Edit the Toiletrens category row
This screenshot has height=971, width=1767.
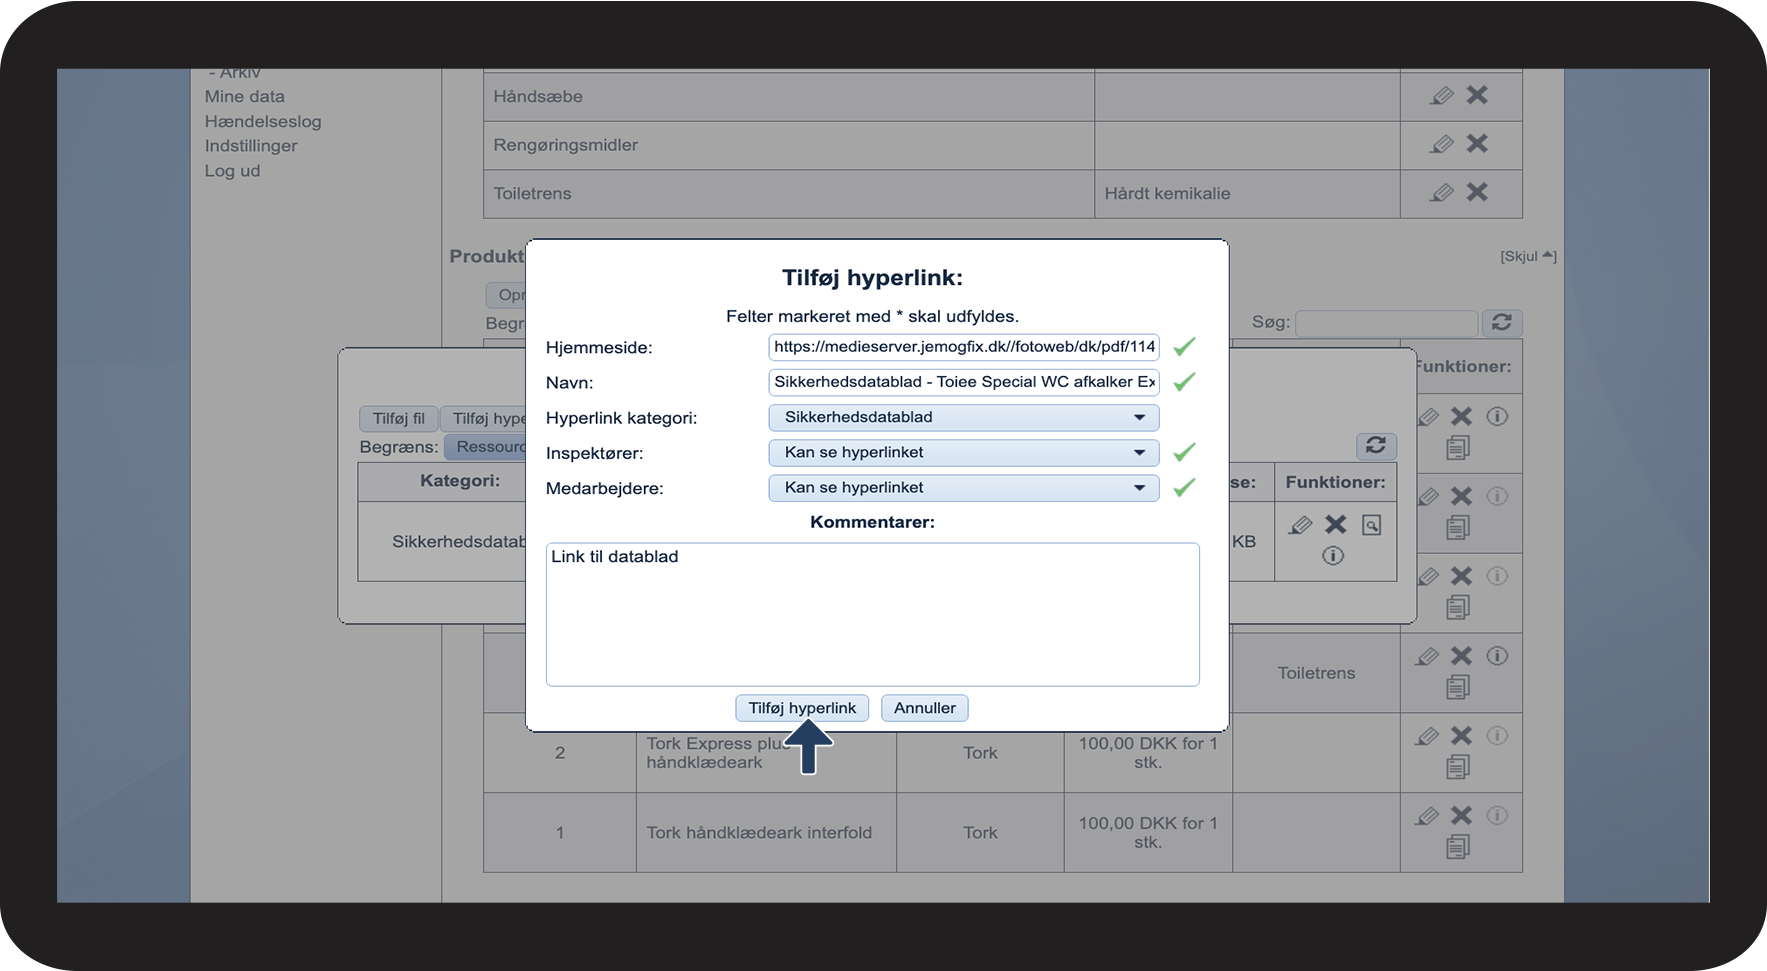tap(1441, 192)
